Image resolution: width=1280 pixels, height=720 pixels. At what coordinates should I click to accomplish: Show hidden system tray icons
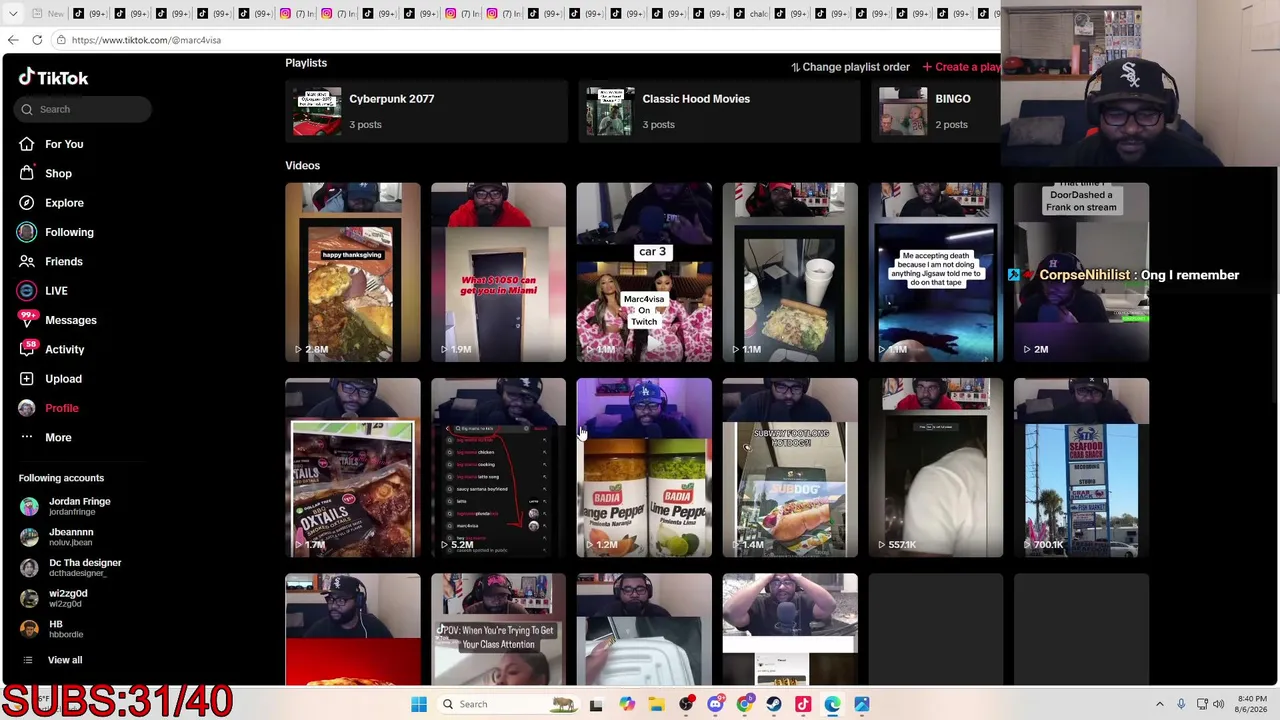click(x=1160, y=704)
